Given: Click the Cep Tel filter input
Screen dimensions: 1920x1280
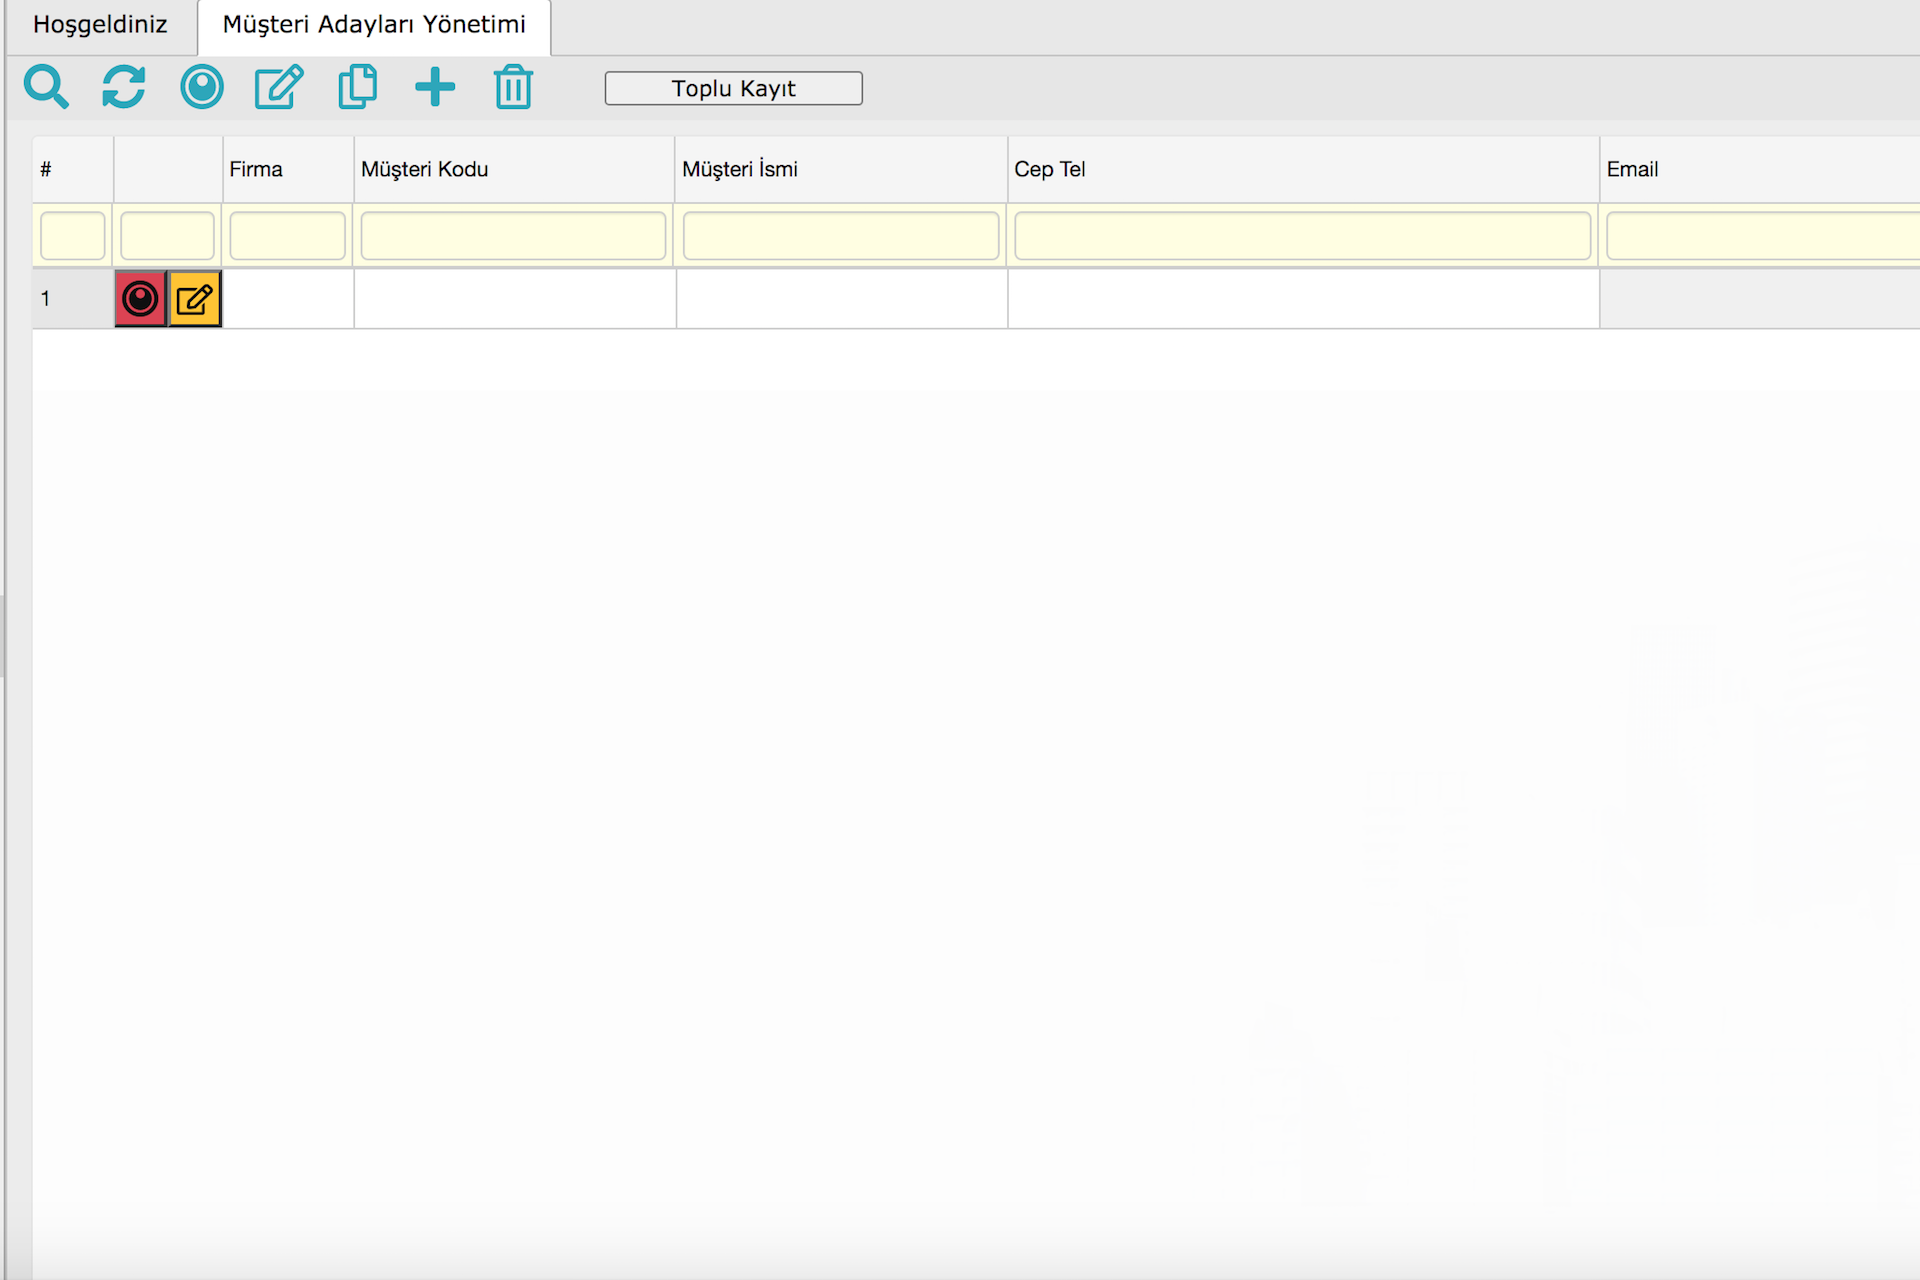Looking at the screenshot, I should 1302,236.
